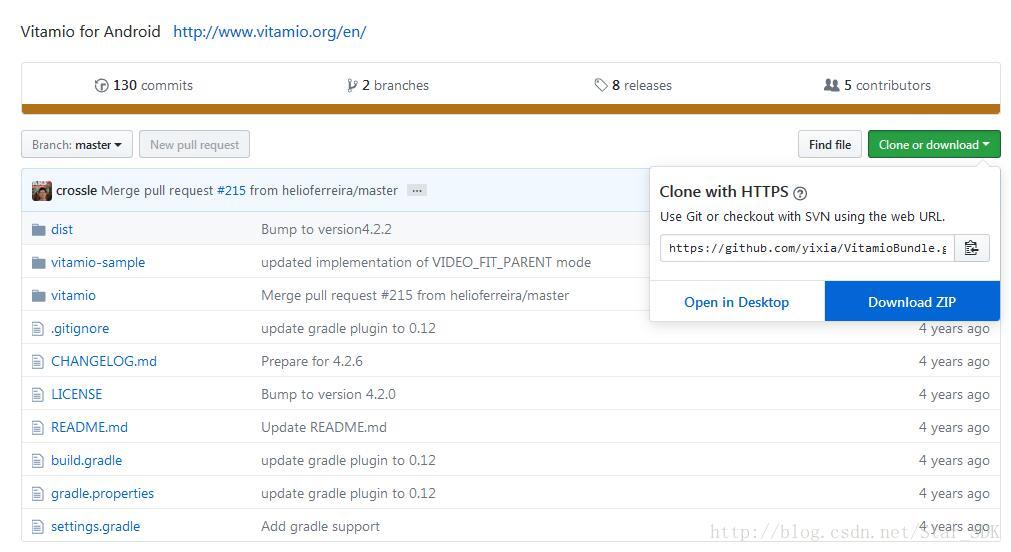The image size is (1011, 552).
Task: Open the dist folder
Action: point(62,229)
